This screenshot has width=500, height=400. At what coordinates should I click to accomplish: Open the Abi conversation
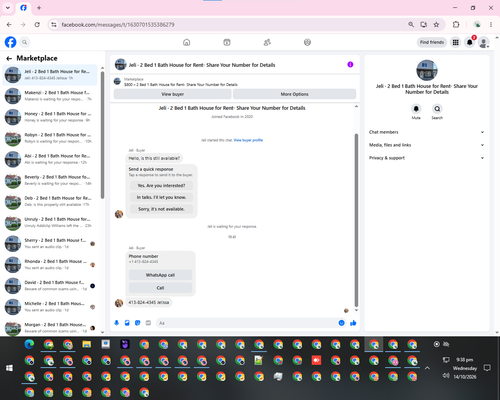(50, 159)
